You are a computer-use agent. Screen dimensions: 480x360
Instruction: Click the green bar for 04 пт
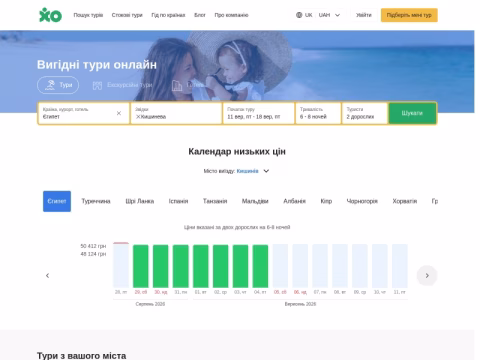(260, 266)
